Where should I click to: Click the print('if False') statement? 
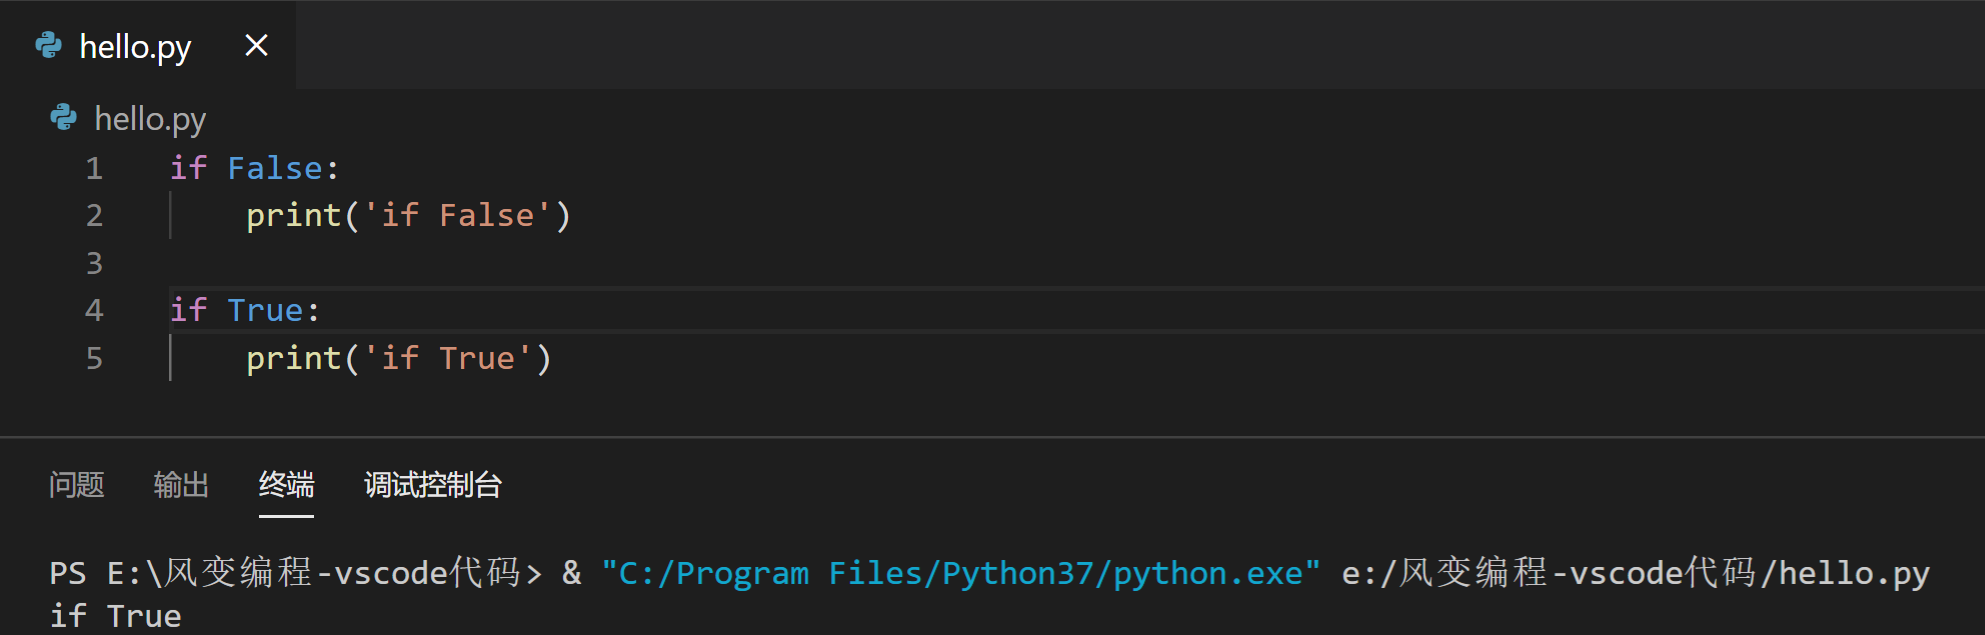tap(408, 216)
